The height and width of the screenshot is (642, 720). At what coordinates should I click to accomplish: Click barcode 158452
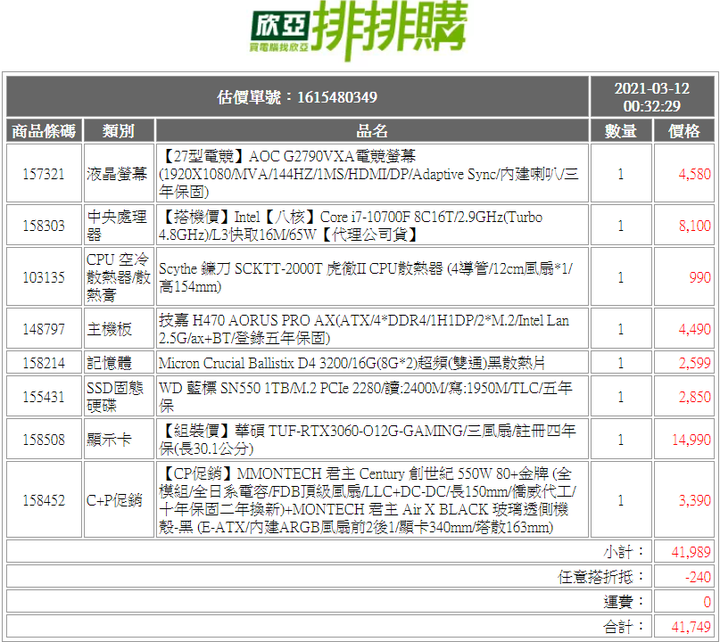[44, 500]
